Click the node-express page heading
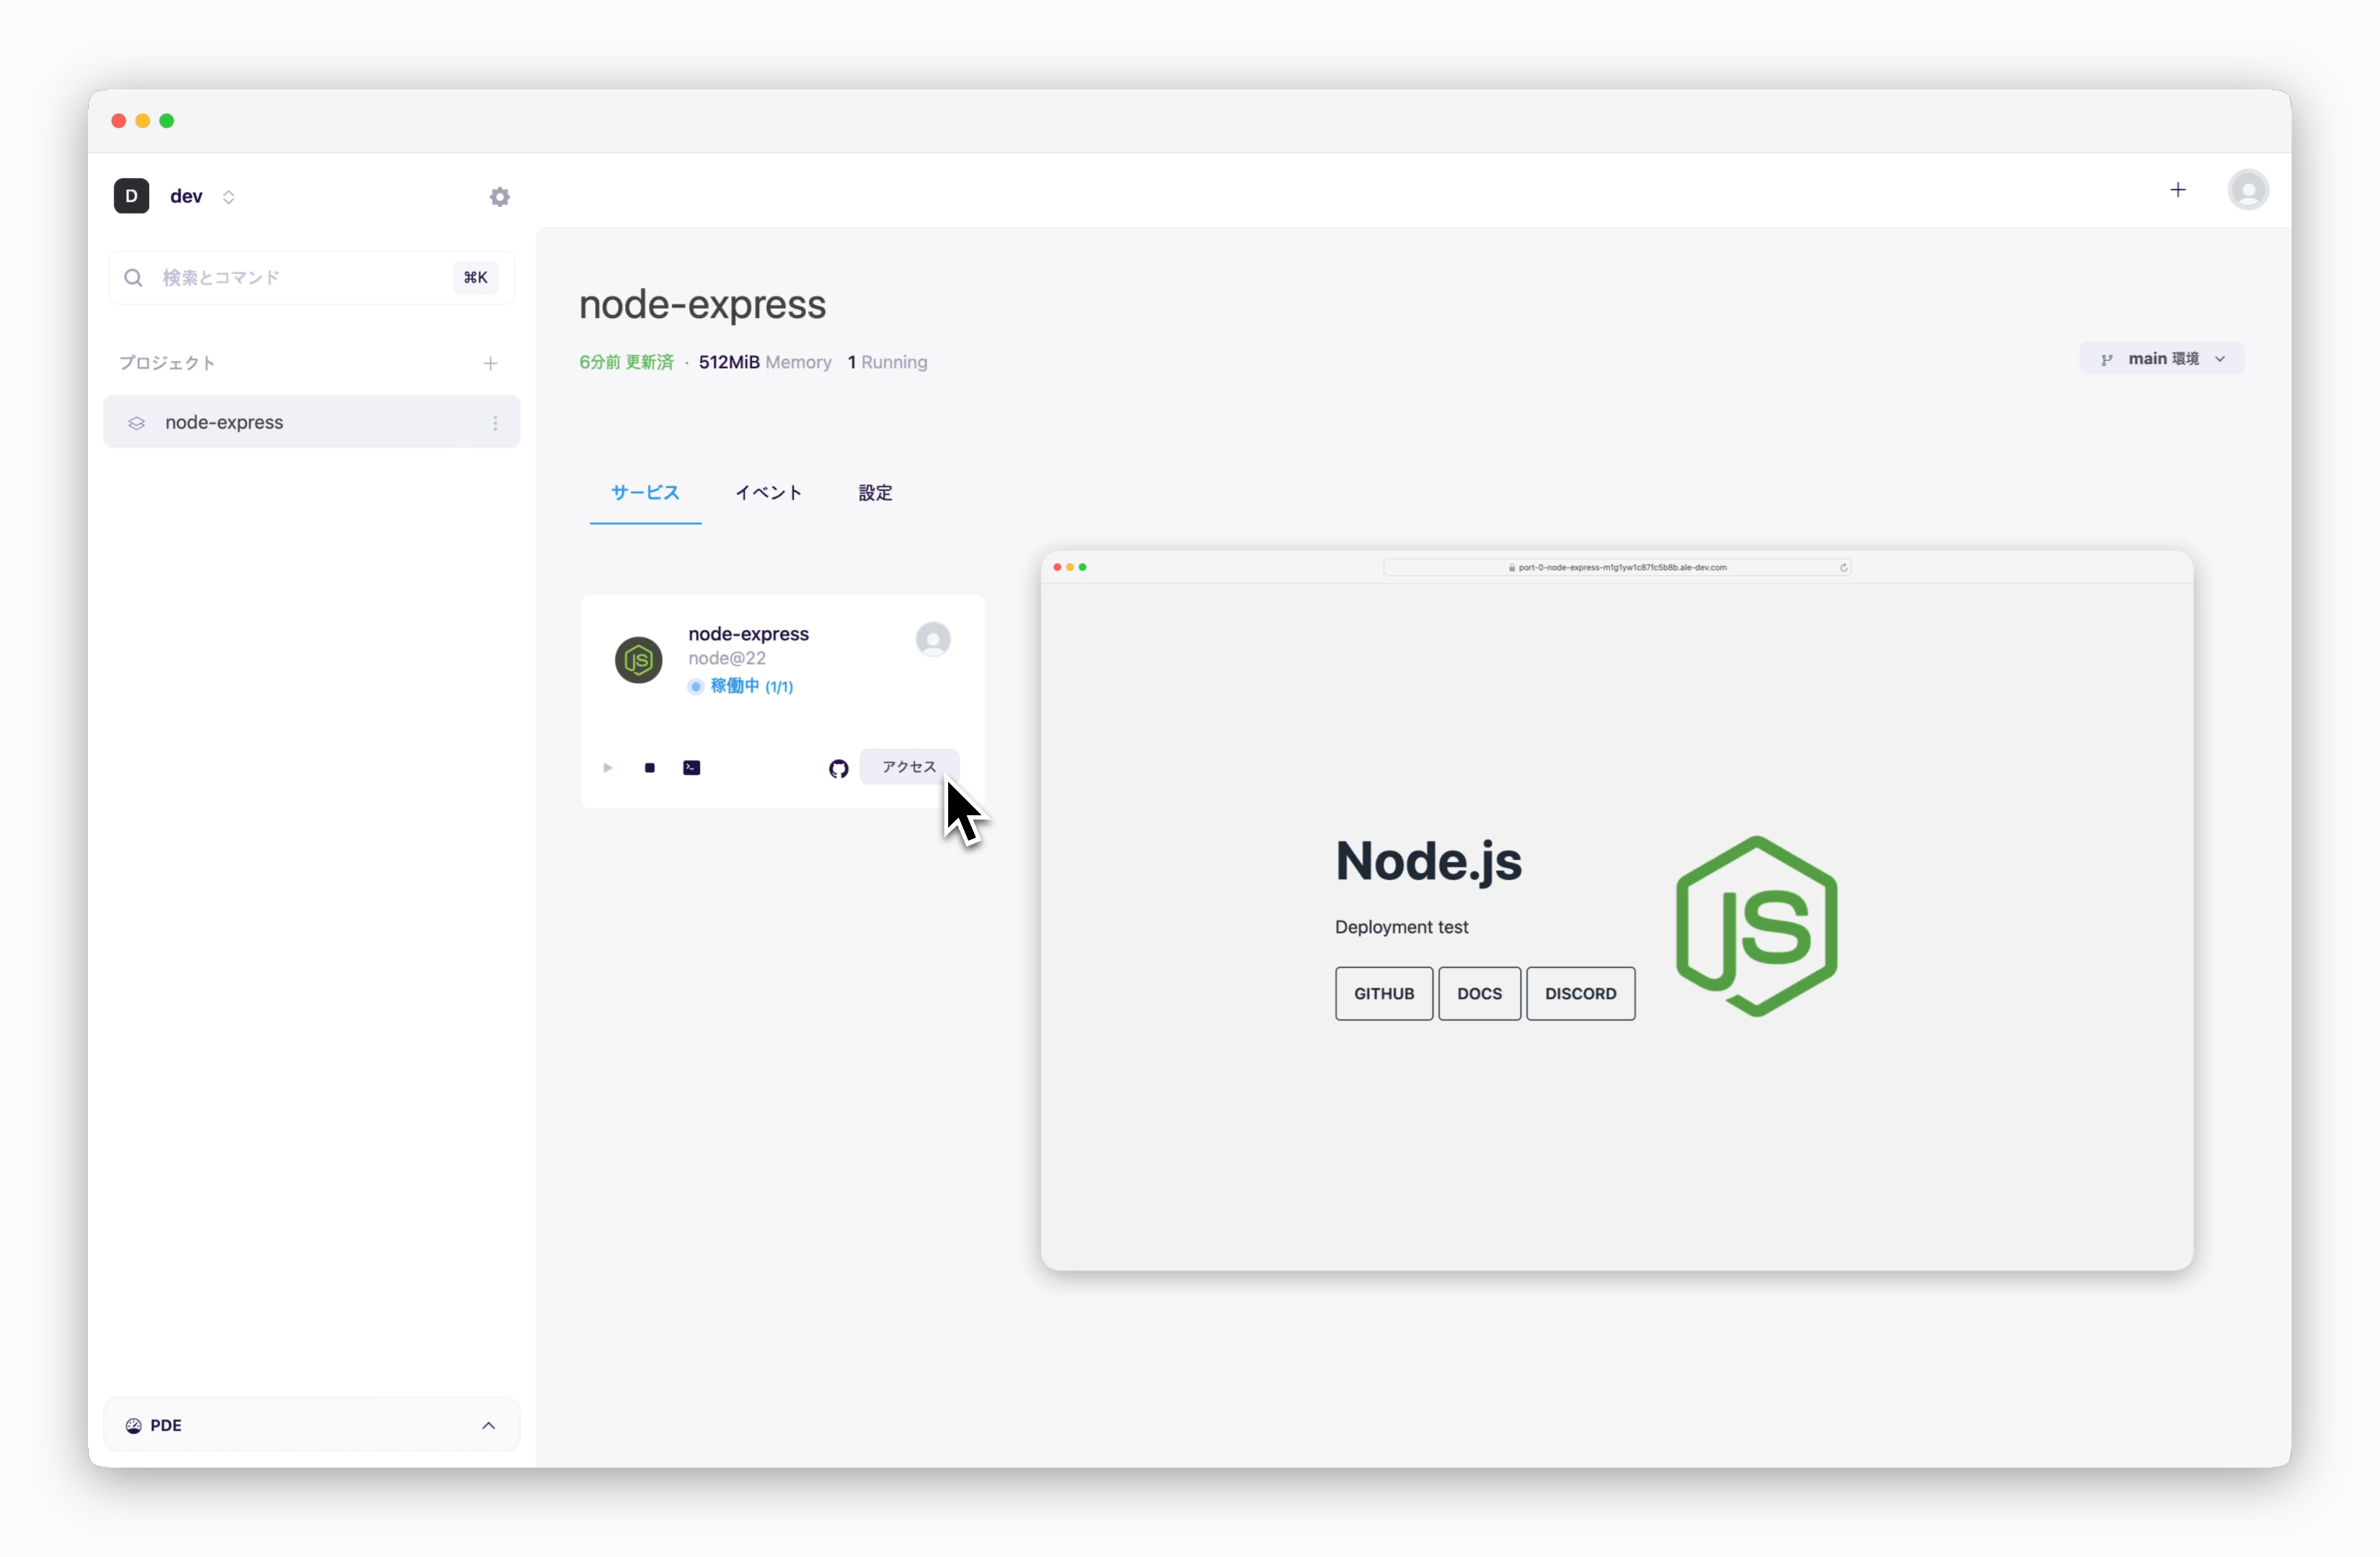 click(x=703, y=304)
